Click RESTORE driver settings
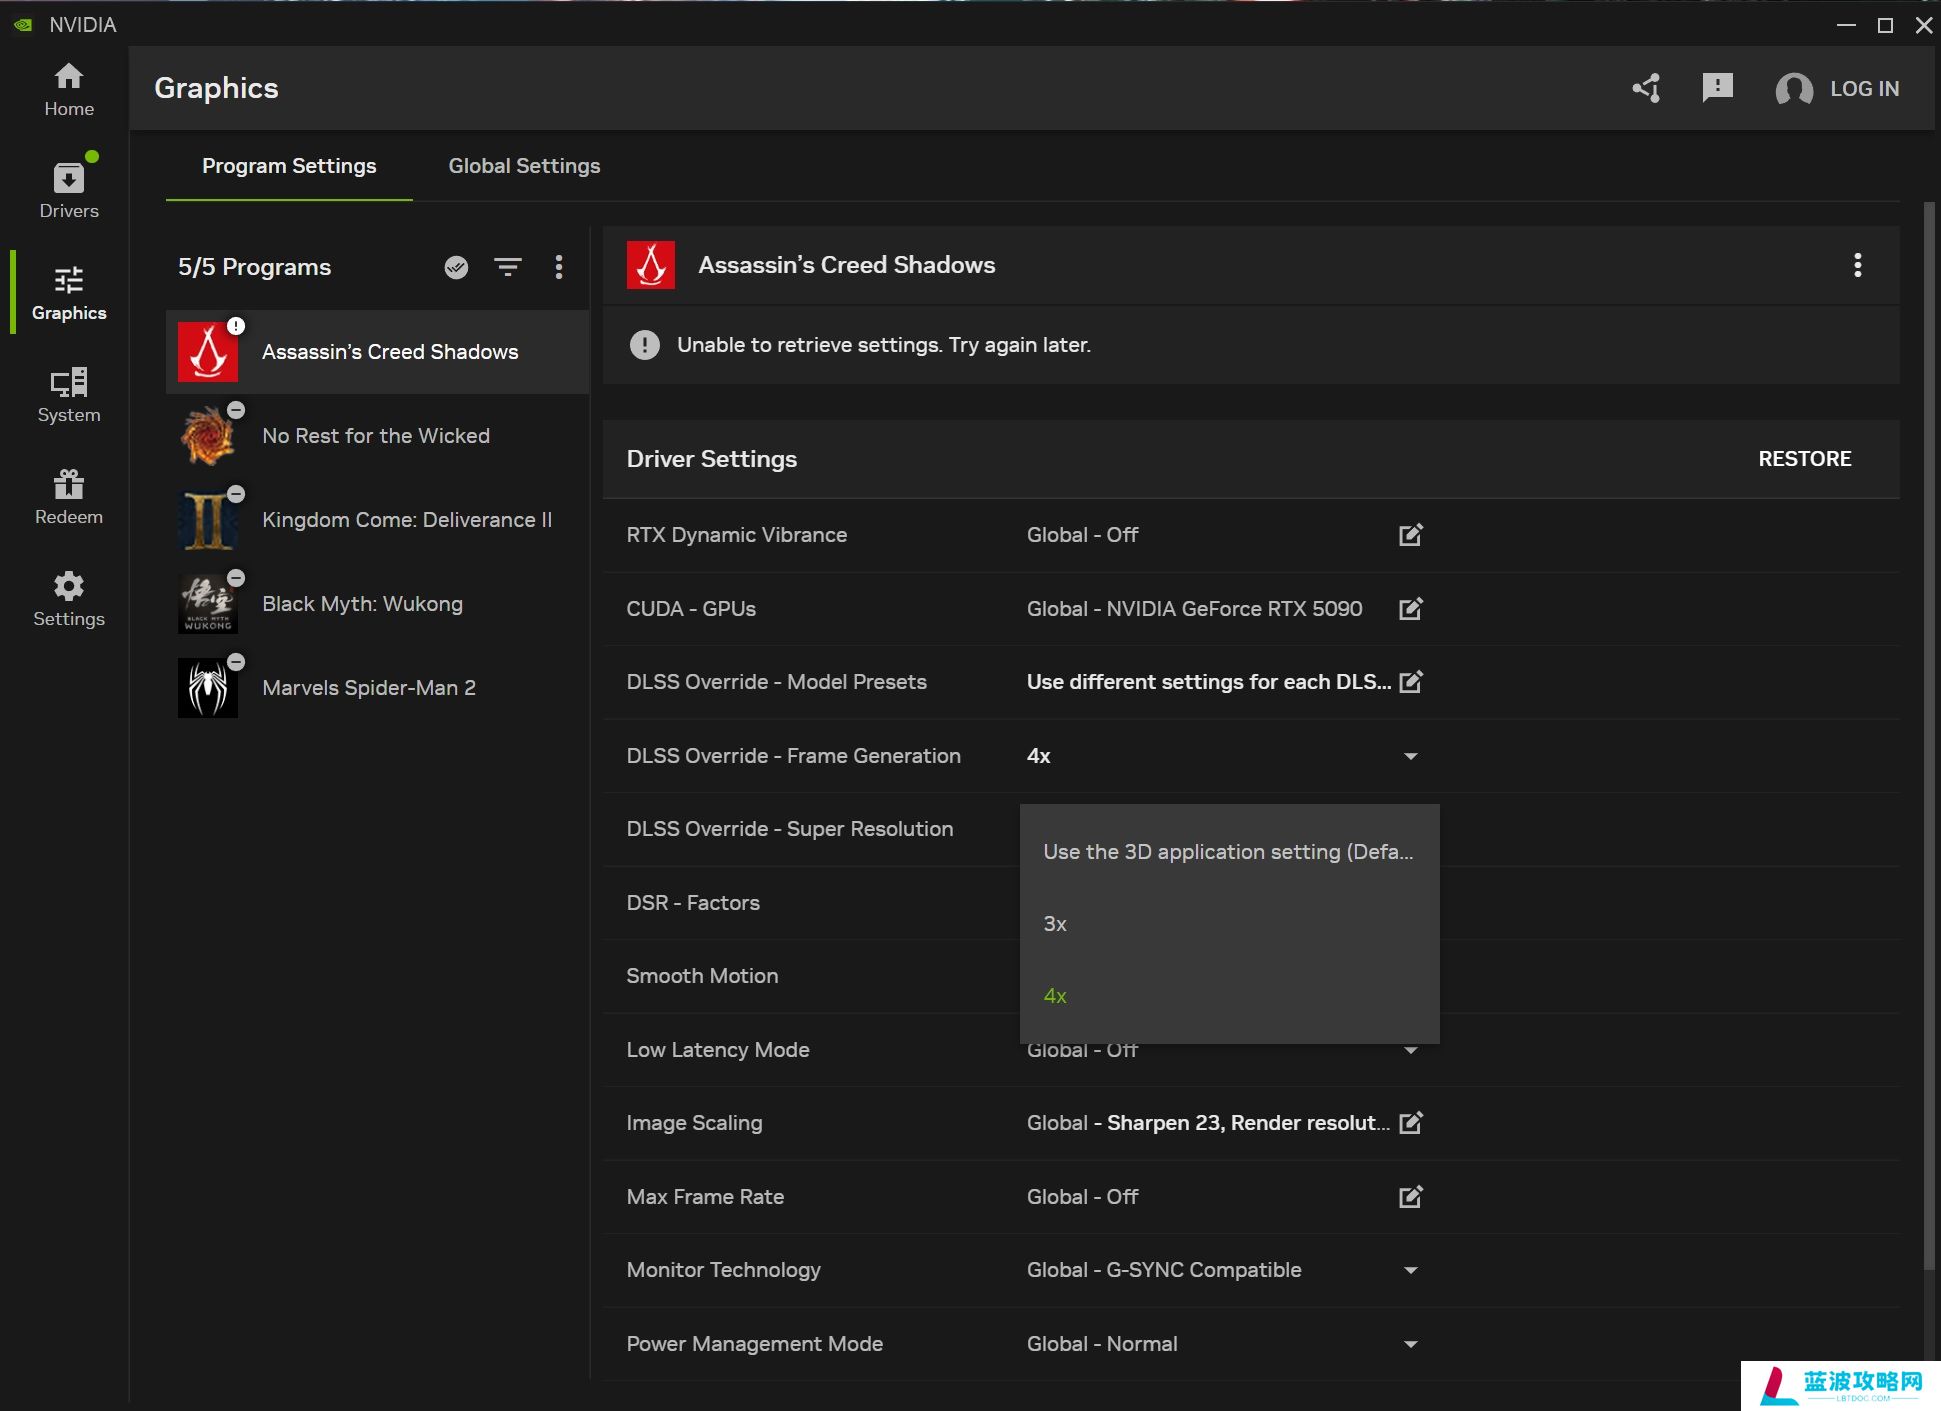The height and width of the screenshot is (1411, 1941). tap(1805, 459)
